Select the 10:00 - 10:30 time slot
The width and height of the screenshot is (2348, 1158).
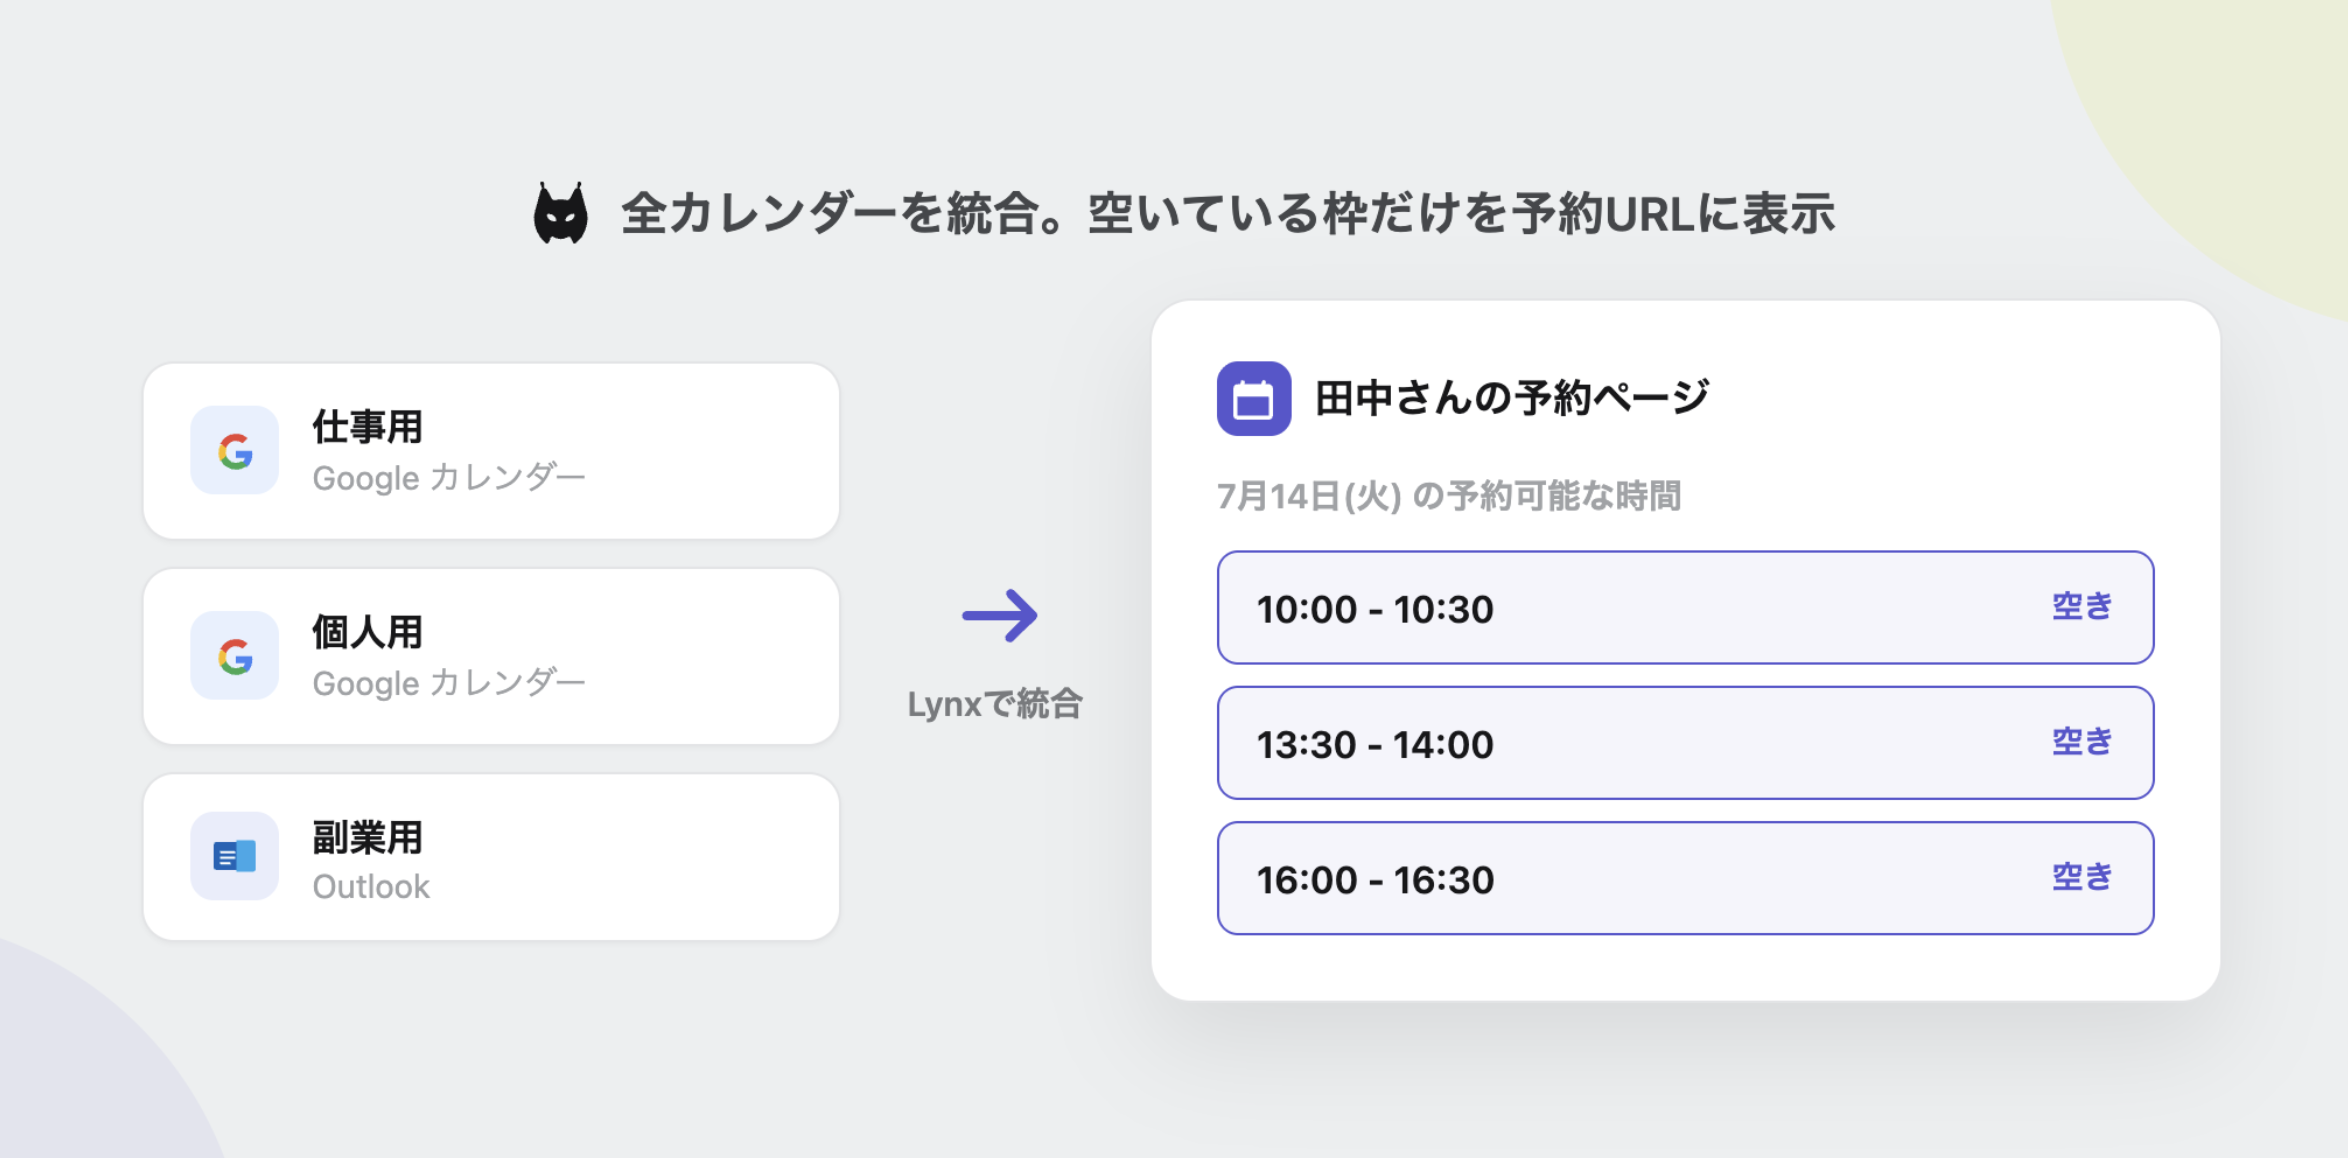coord(1686,608)
